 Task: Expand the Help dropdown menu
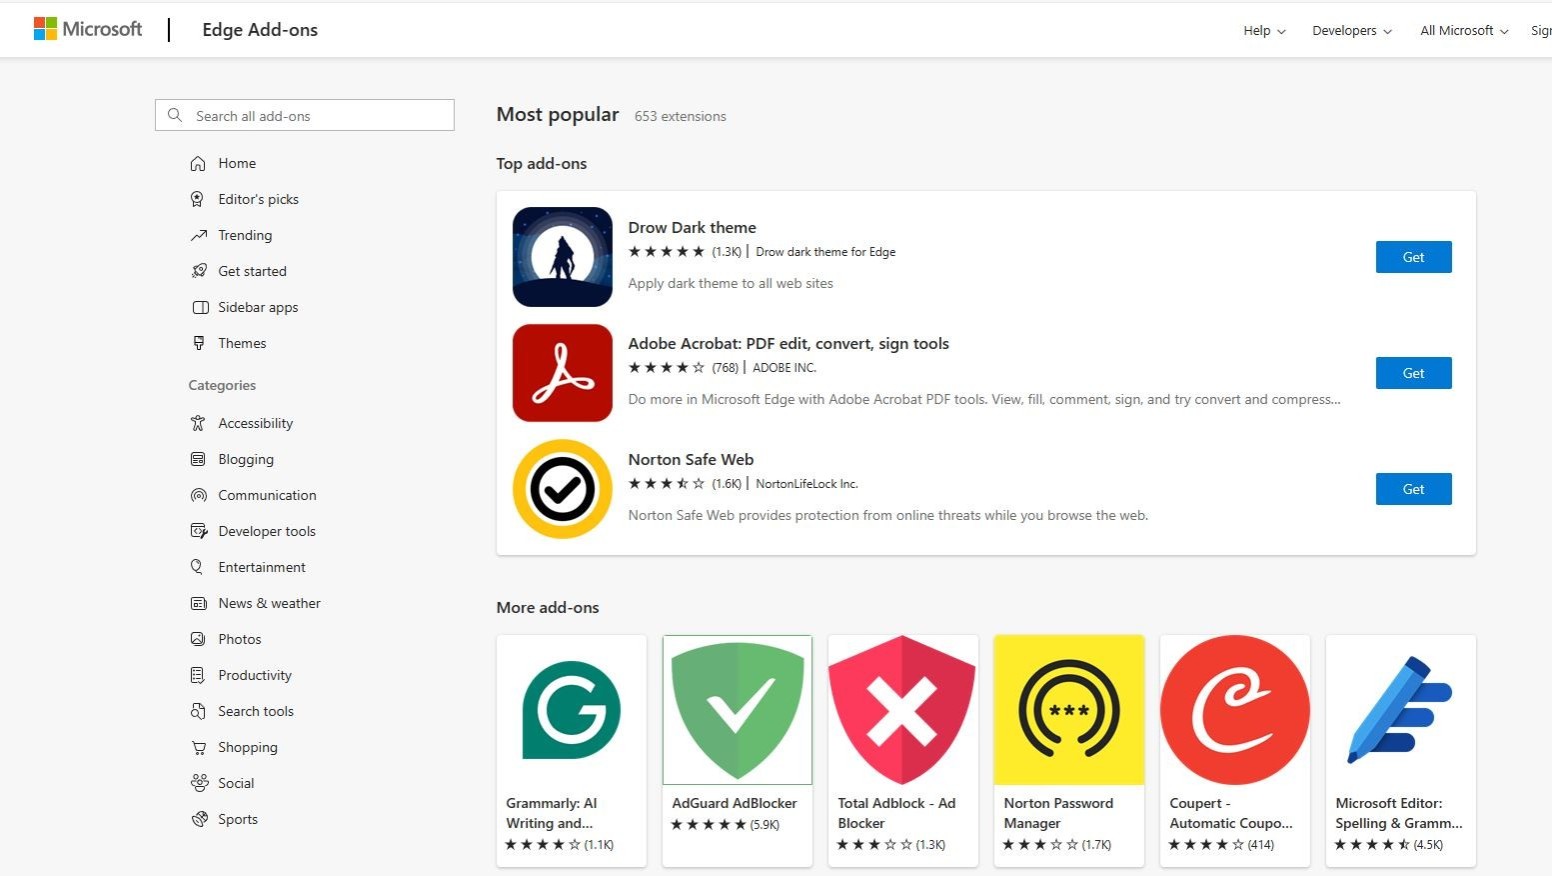[1262, 30]
